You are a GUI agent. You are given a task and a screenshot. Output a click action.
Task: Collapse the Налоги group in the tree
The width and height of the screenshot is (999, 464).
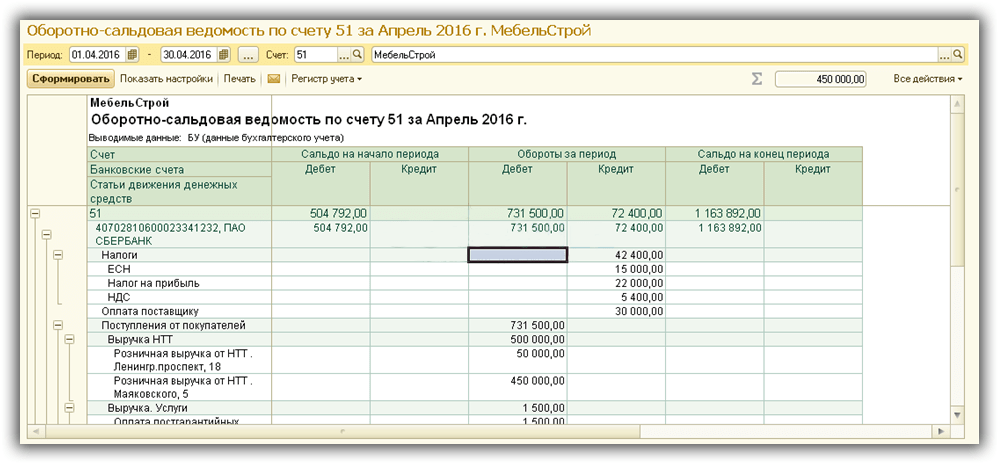57,255
